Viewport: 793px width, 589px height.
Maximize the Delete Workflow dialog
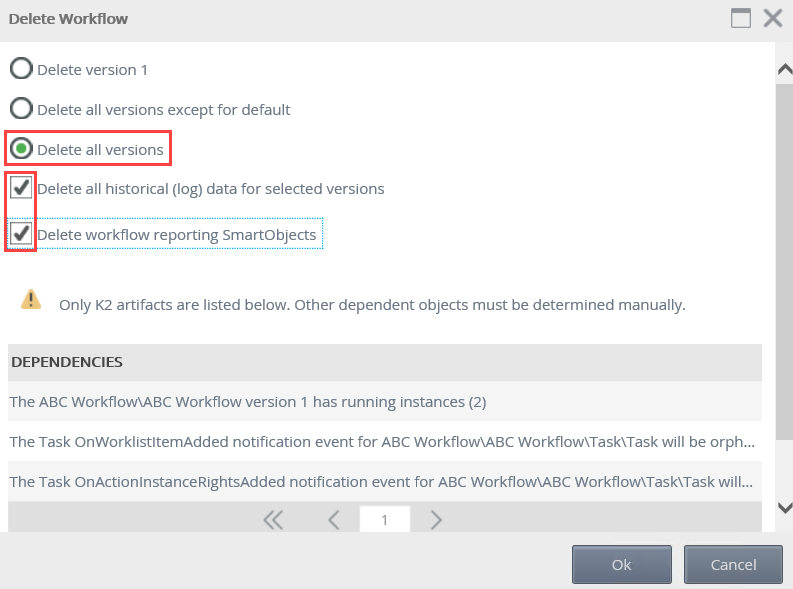(x=742, y=18)
